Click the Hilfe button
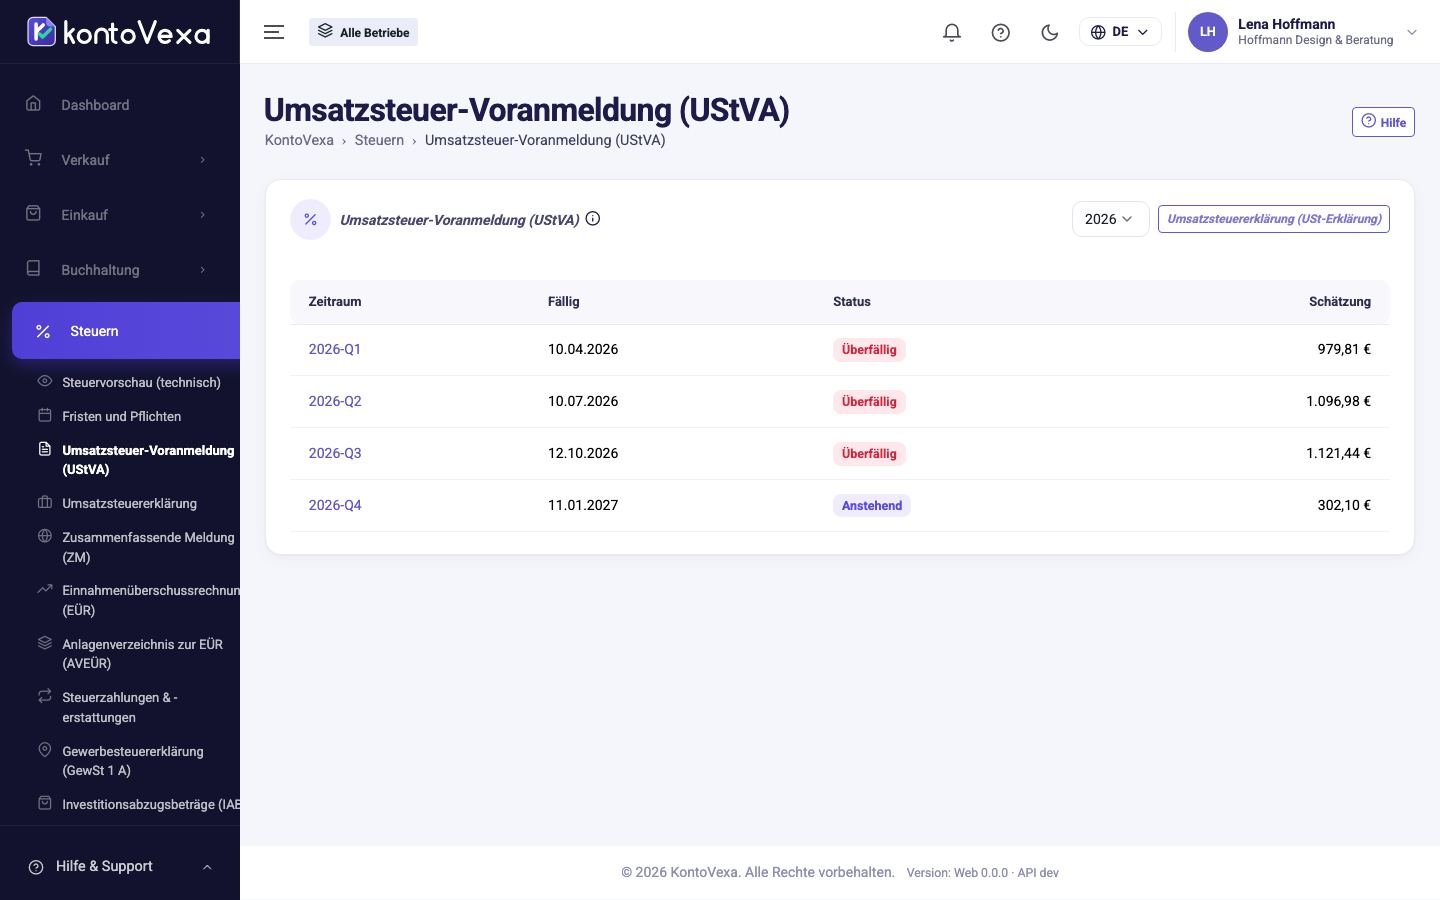The height and width of the screenshot is (900, 1440). click(1383, 122)
